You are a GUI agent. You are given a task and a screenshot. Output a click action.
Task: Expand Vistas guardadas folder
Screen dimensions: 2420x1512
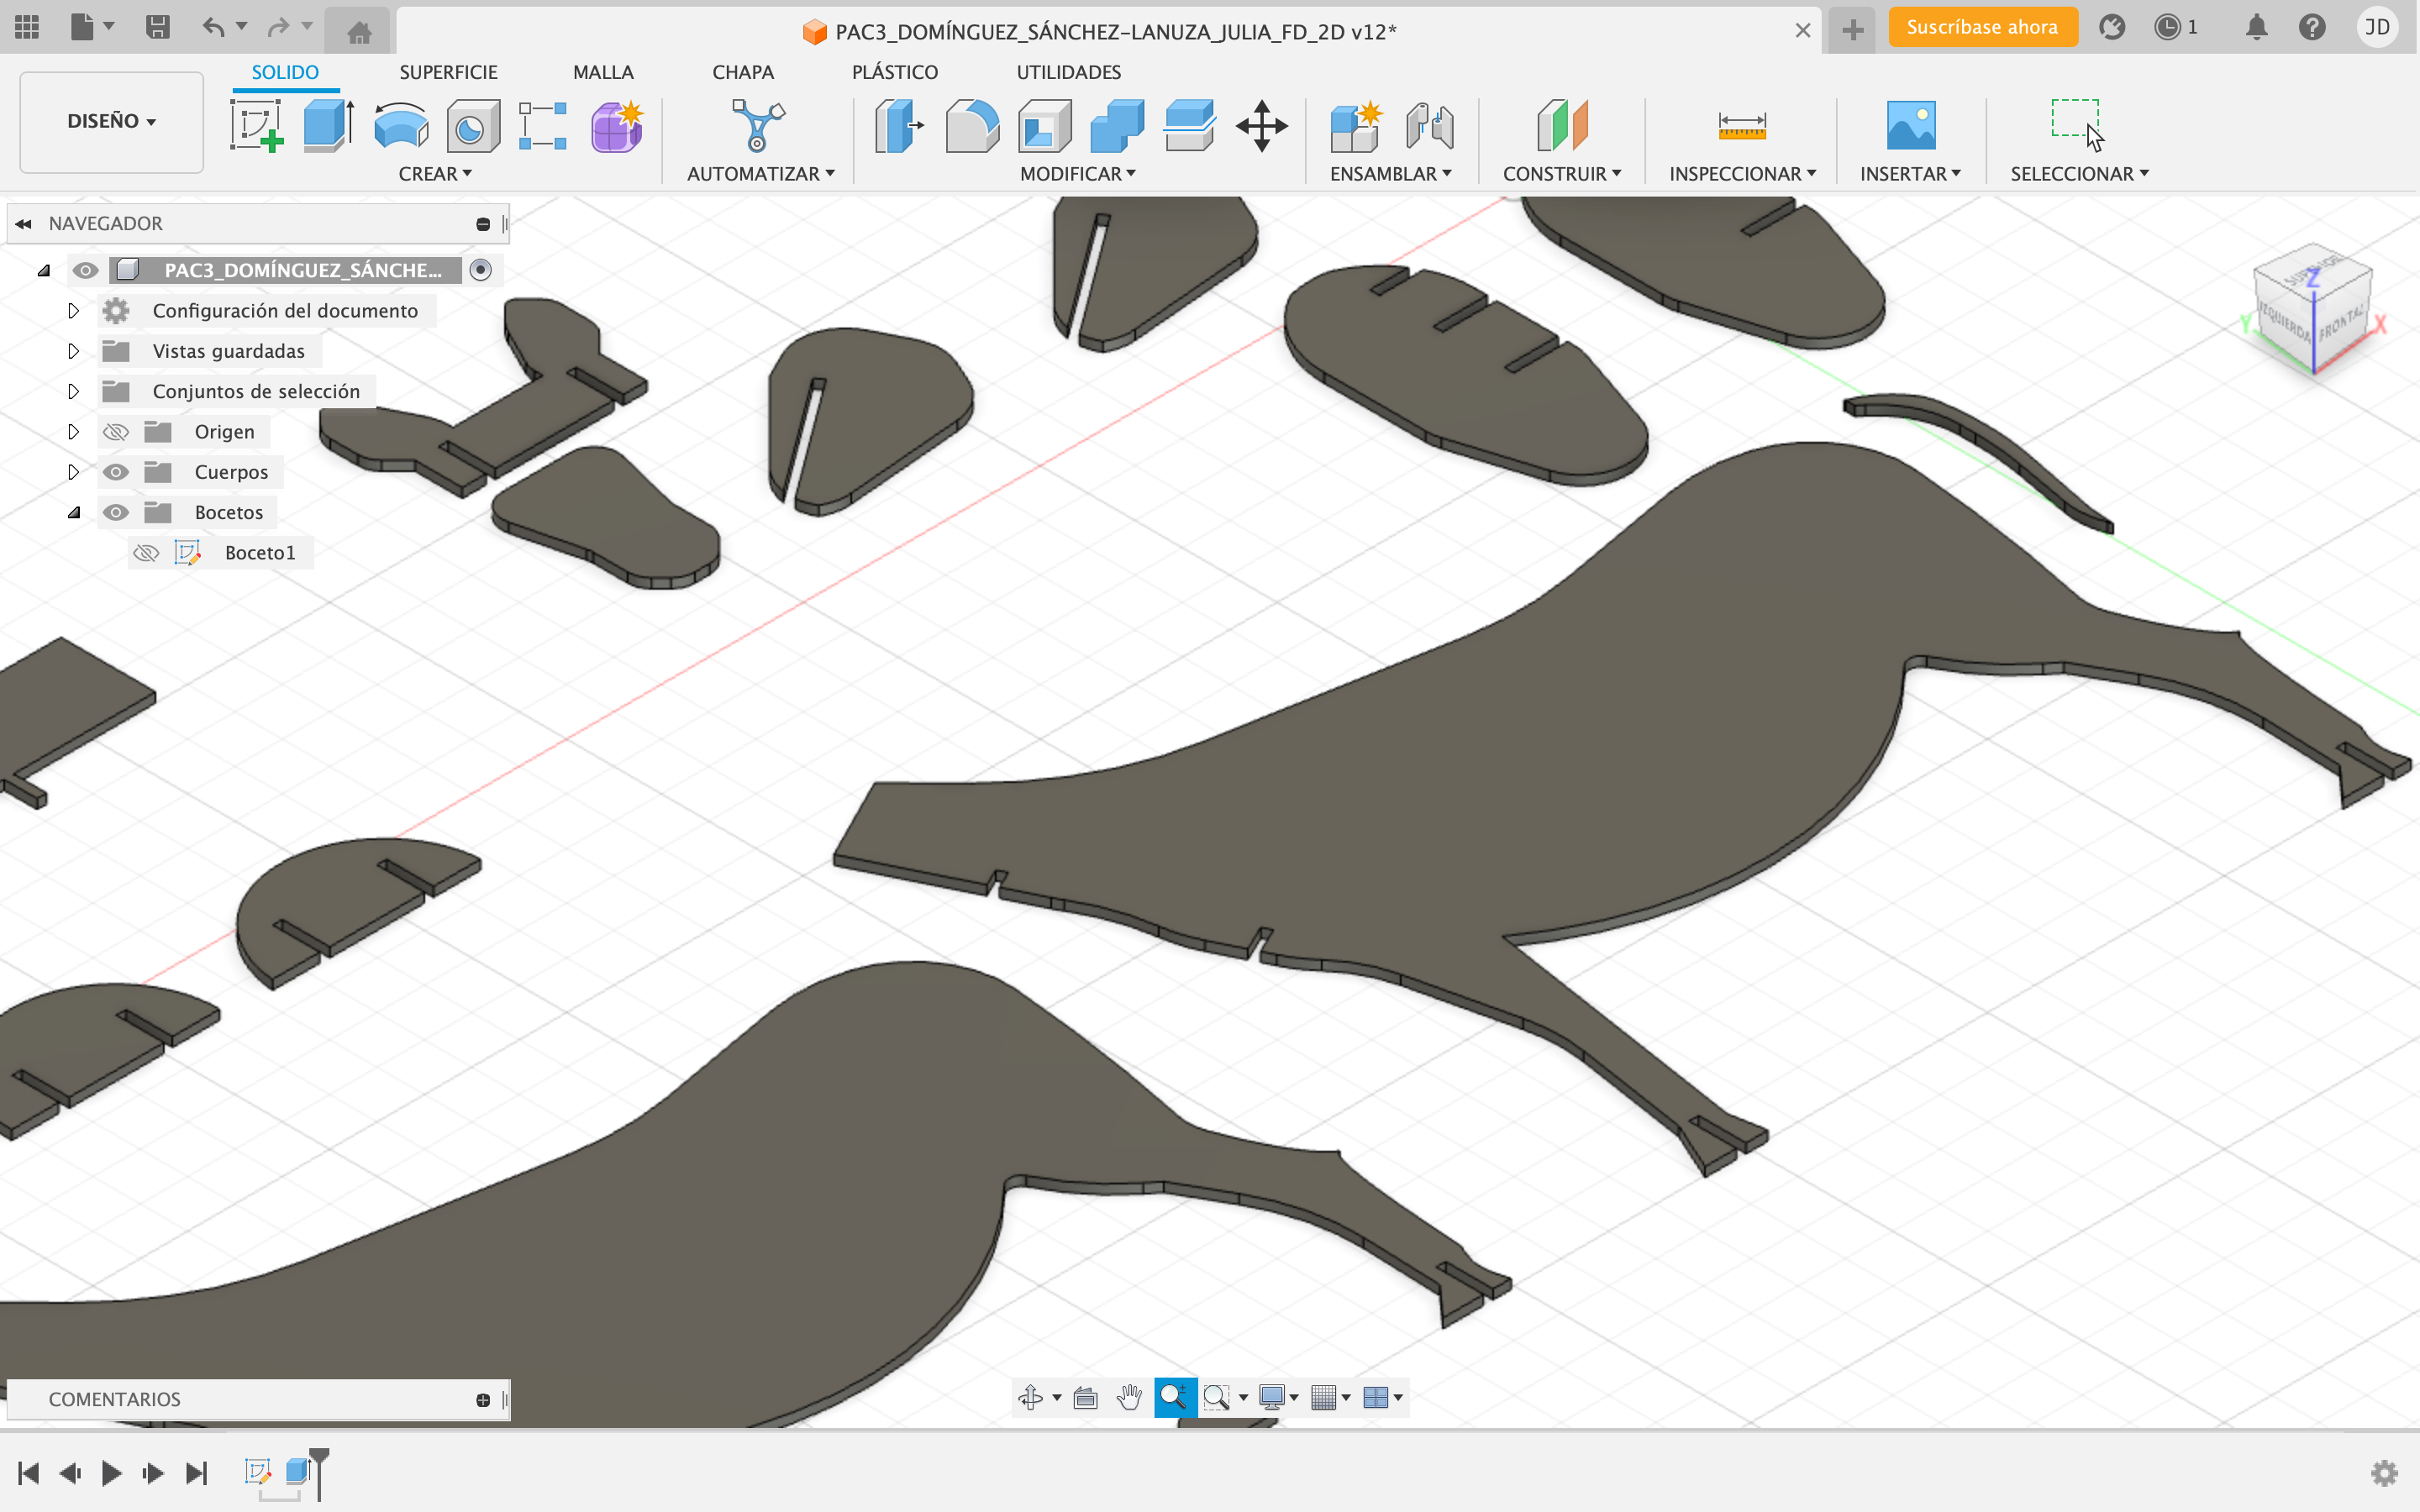pyautogui.click(x=73, y=351)
